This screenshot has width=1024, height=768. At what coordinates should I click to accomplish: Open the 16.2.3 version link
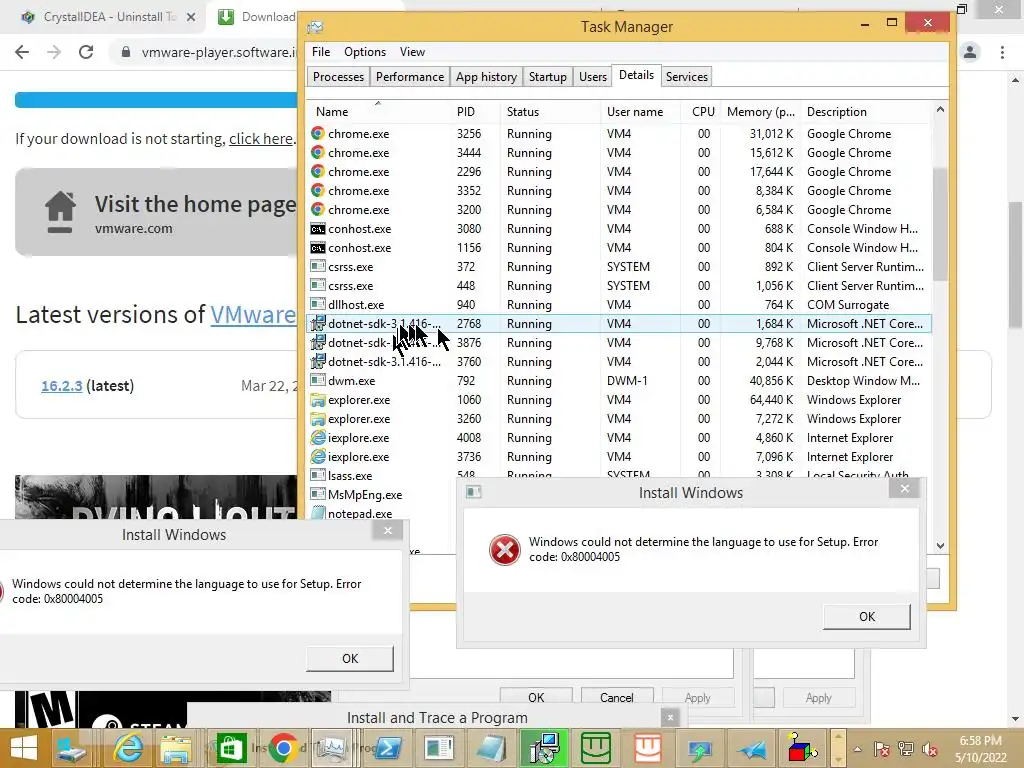61,386
